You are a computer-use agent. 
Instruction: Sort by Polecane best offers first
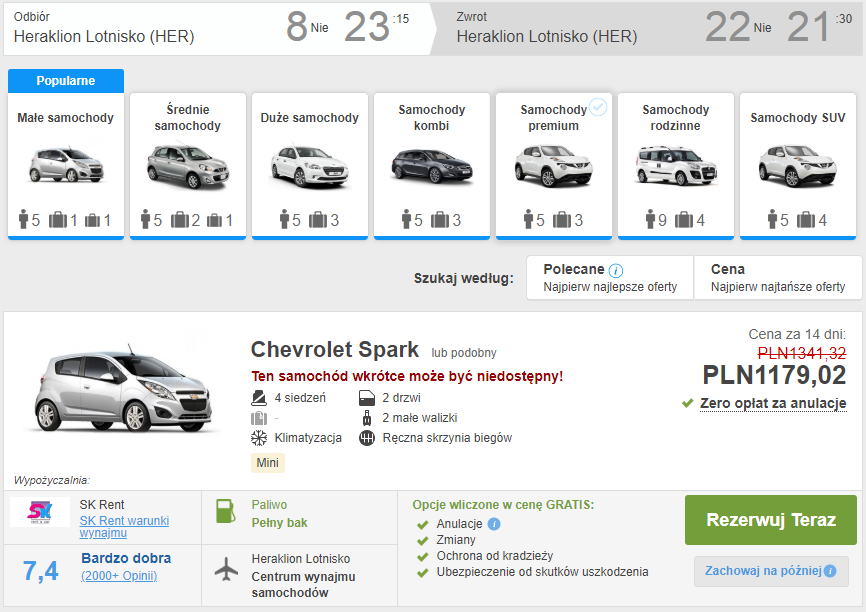tap(610, 277)
